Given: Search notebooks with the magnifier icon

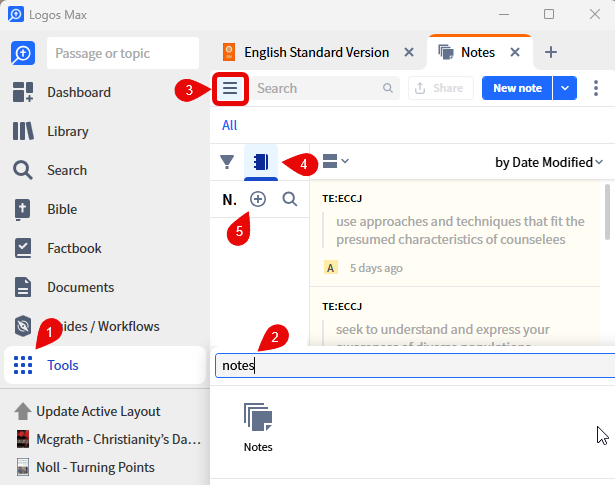Looking at the screenshot, I should [289, 199].
